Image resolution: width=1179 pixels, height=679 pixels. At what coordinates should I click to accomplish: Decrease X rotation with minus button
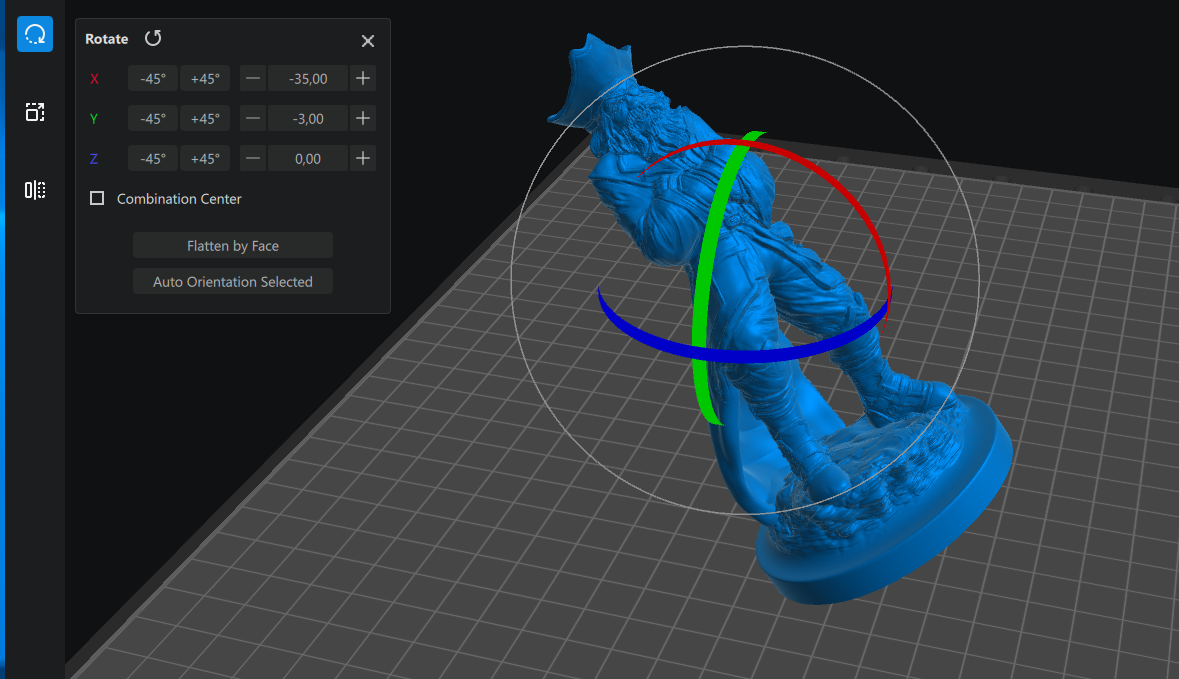point(254,78)
